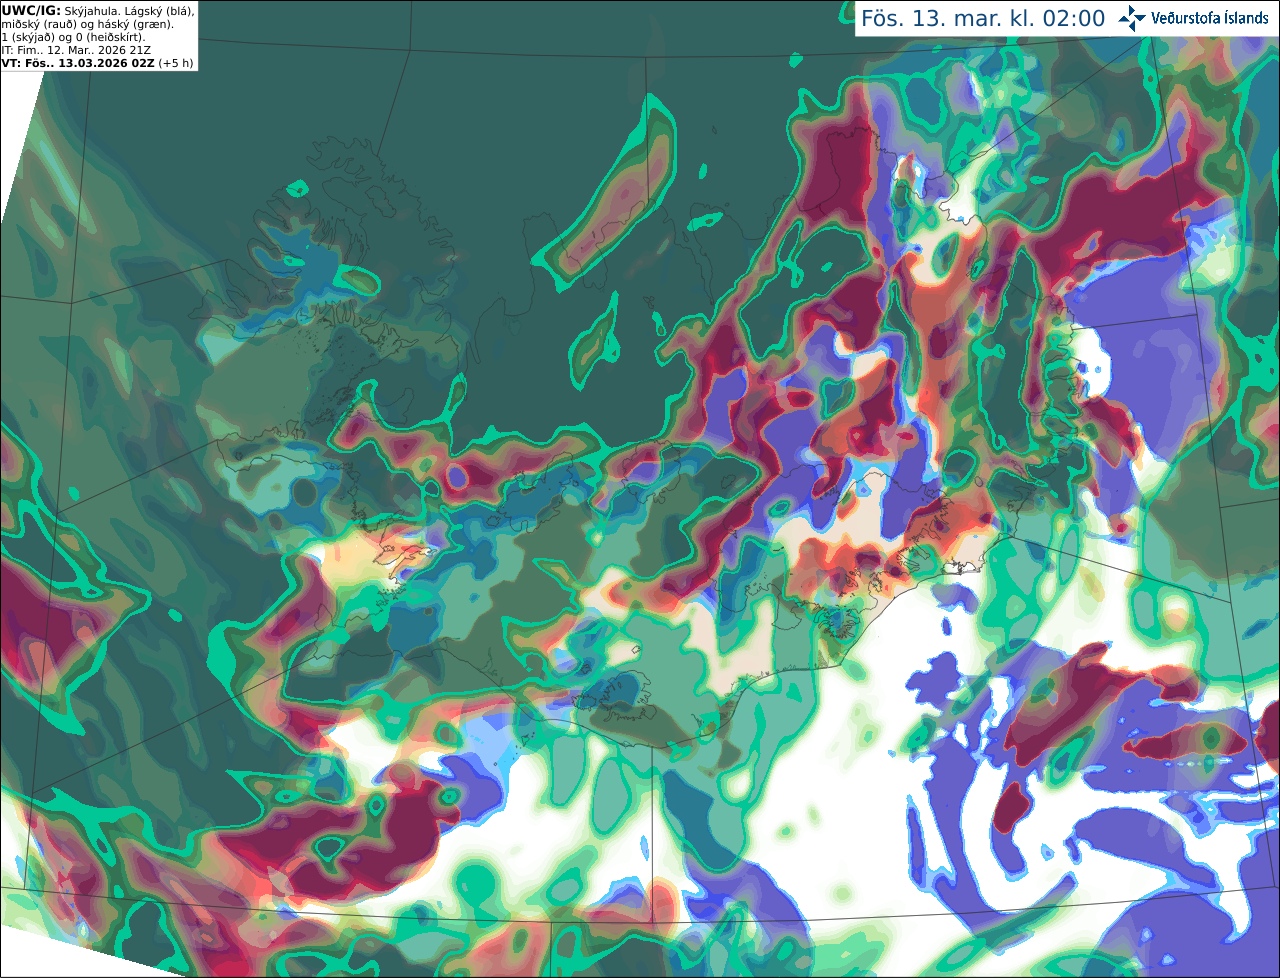Click the "1 (skýjað) og 0 (heiðskírt)." line
1280x978 pixels.
[x=73, y=37]
